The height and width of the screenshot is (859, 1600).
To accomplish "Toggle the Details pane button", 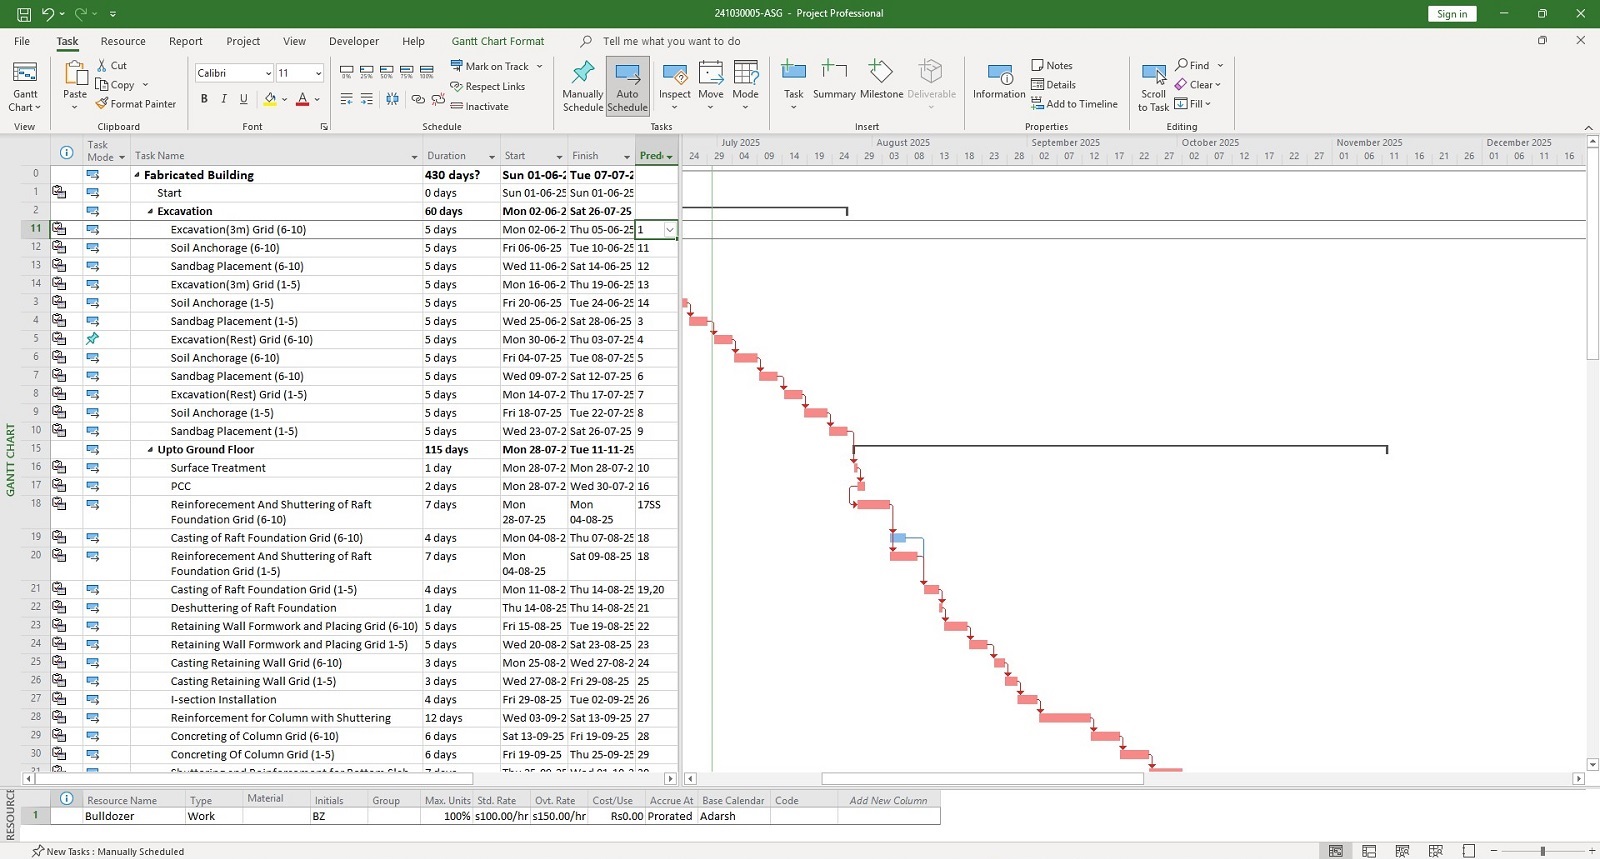I will click(x=1054, y=85).
